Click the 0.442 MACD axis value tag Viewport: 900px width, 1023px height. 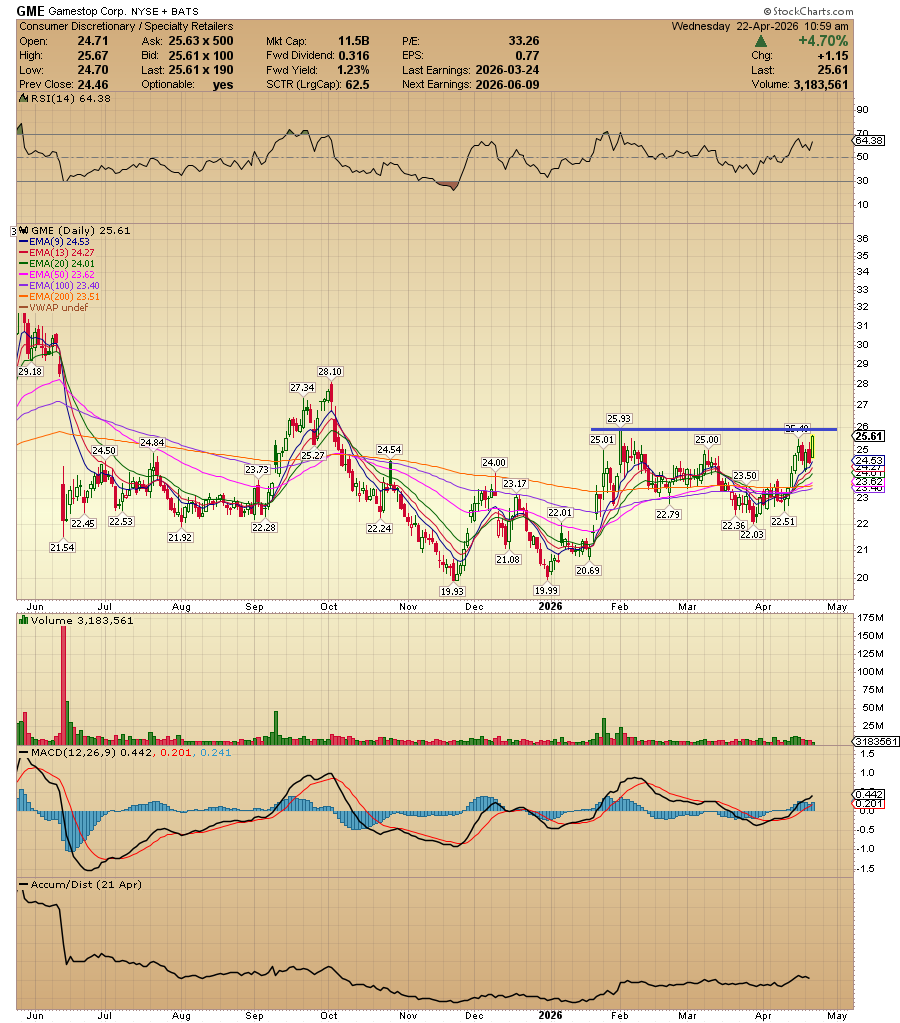click(869, 794)
